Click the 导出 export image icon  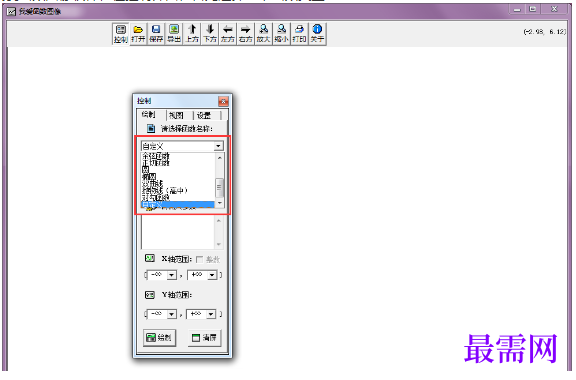tap(174, 33)
